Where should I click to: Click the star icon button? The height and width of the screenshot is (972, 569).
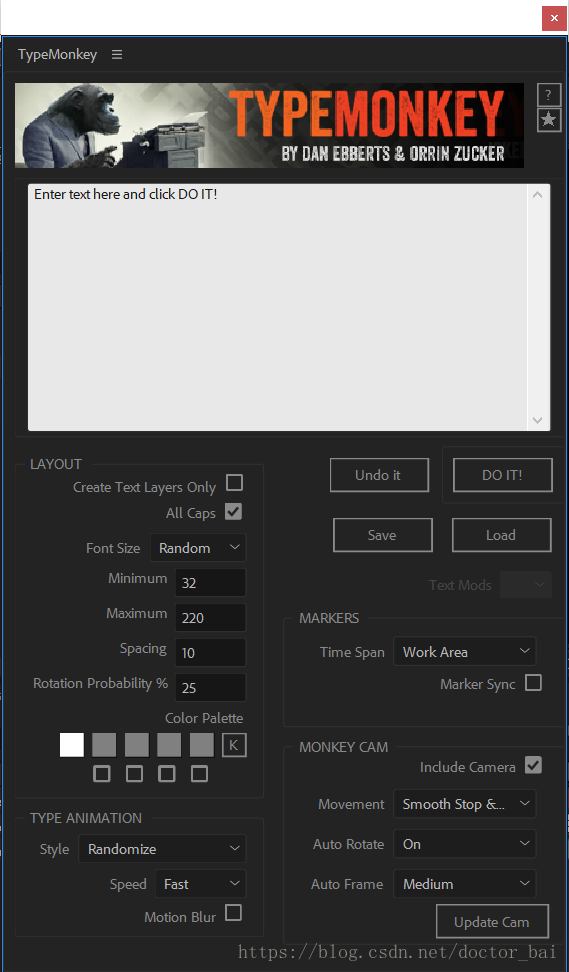[549, 119]
